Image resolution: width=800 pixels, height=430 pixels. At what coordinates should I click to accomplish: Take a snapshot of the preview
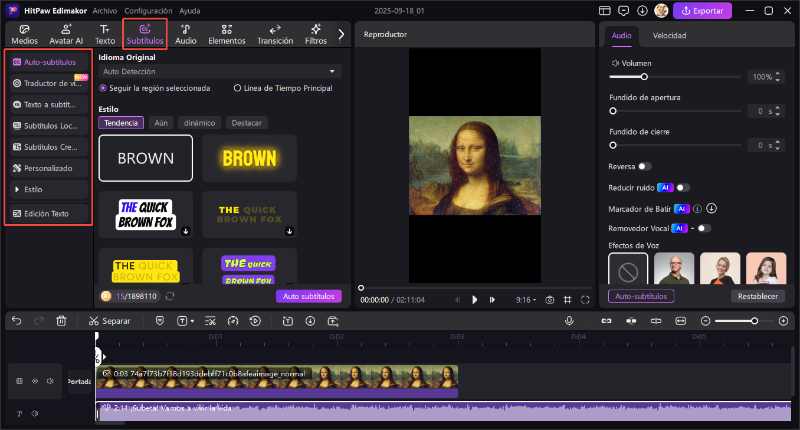549,300
